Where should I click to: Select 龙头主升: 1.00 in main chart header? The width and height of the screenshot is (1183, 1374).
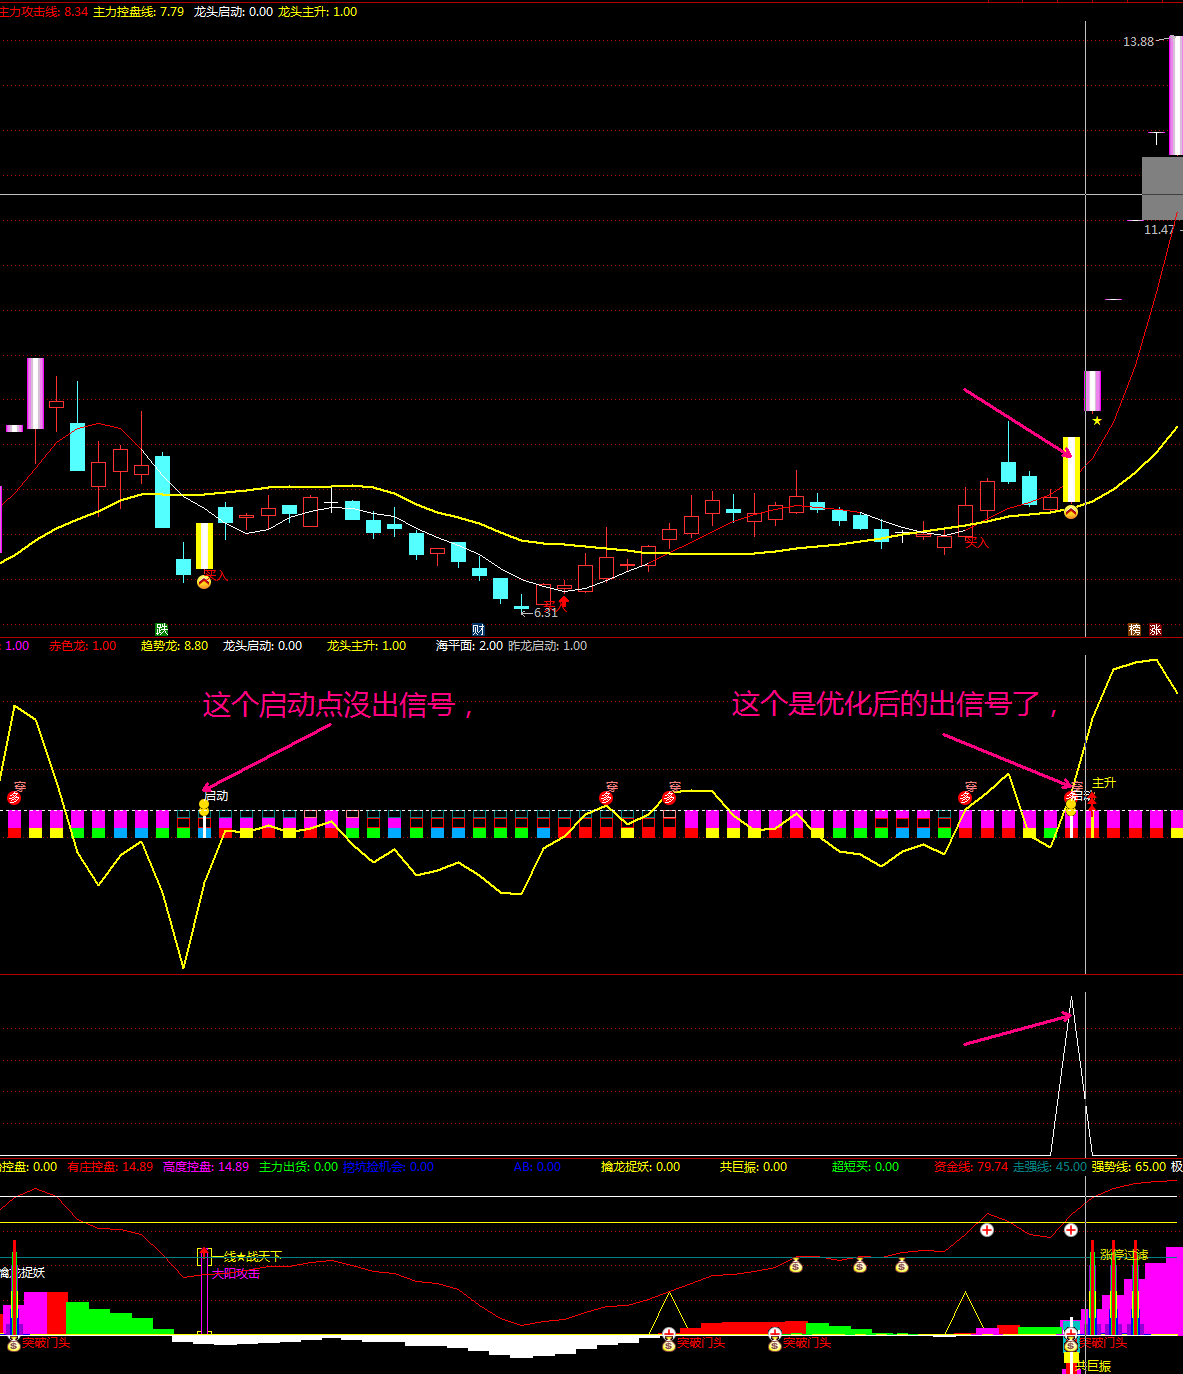[x=317, y=12]
